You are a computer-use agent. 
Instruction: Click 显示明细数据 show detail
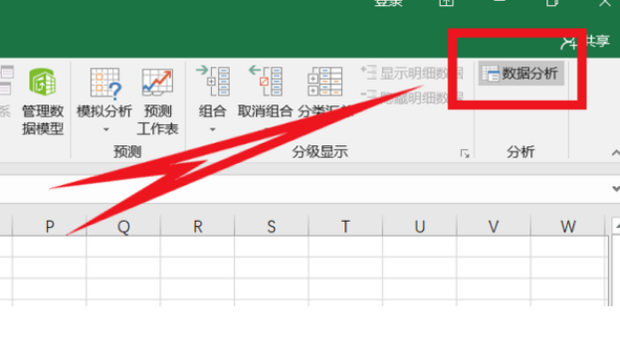coord(412,73)
